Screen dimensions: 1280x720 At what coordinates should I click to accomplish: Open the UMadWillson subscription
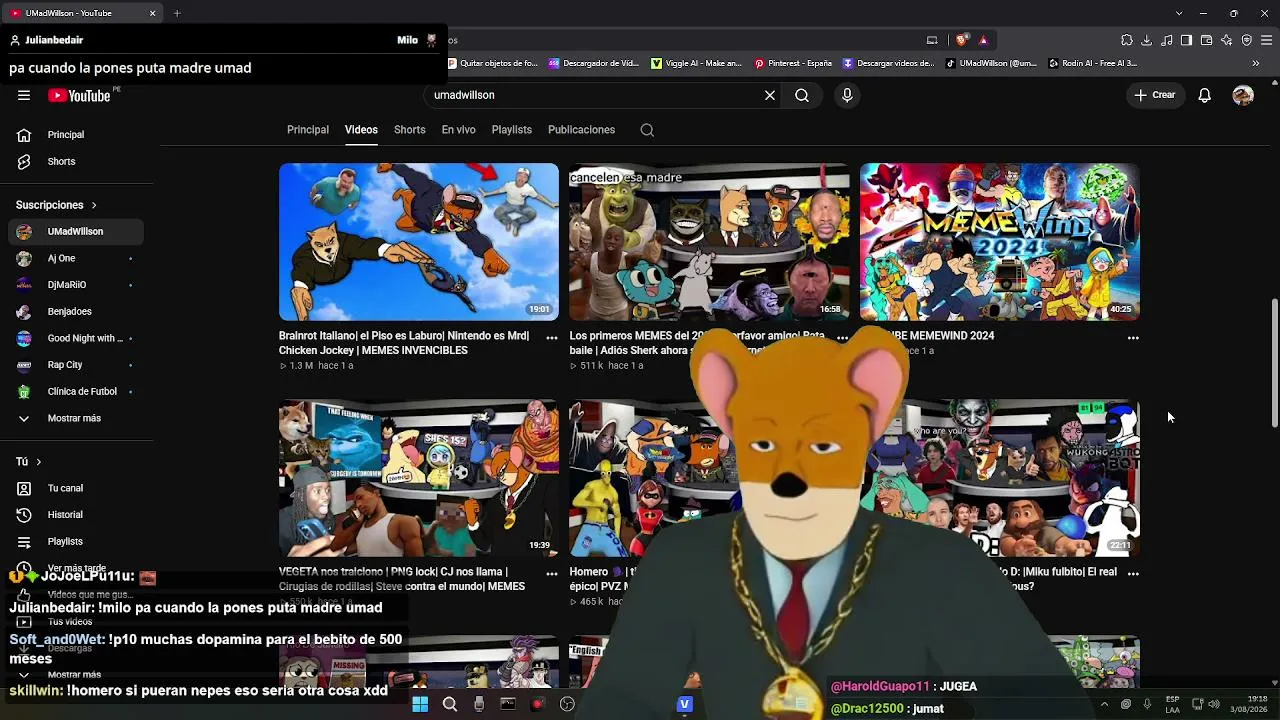[75, 232]
